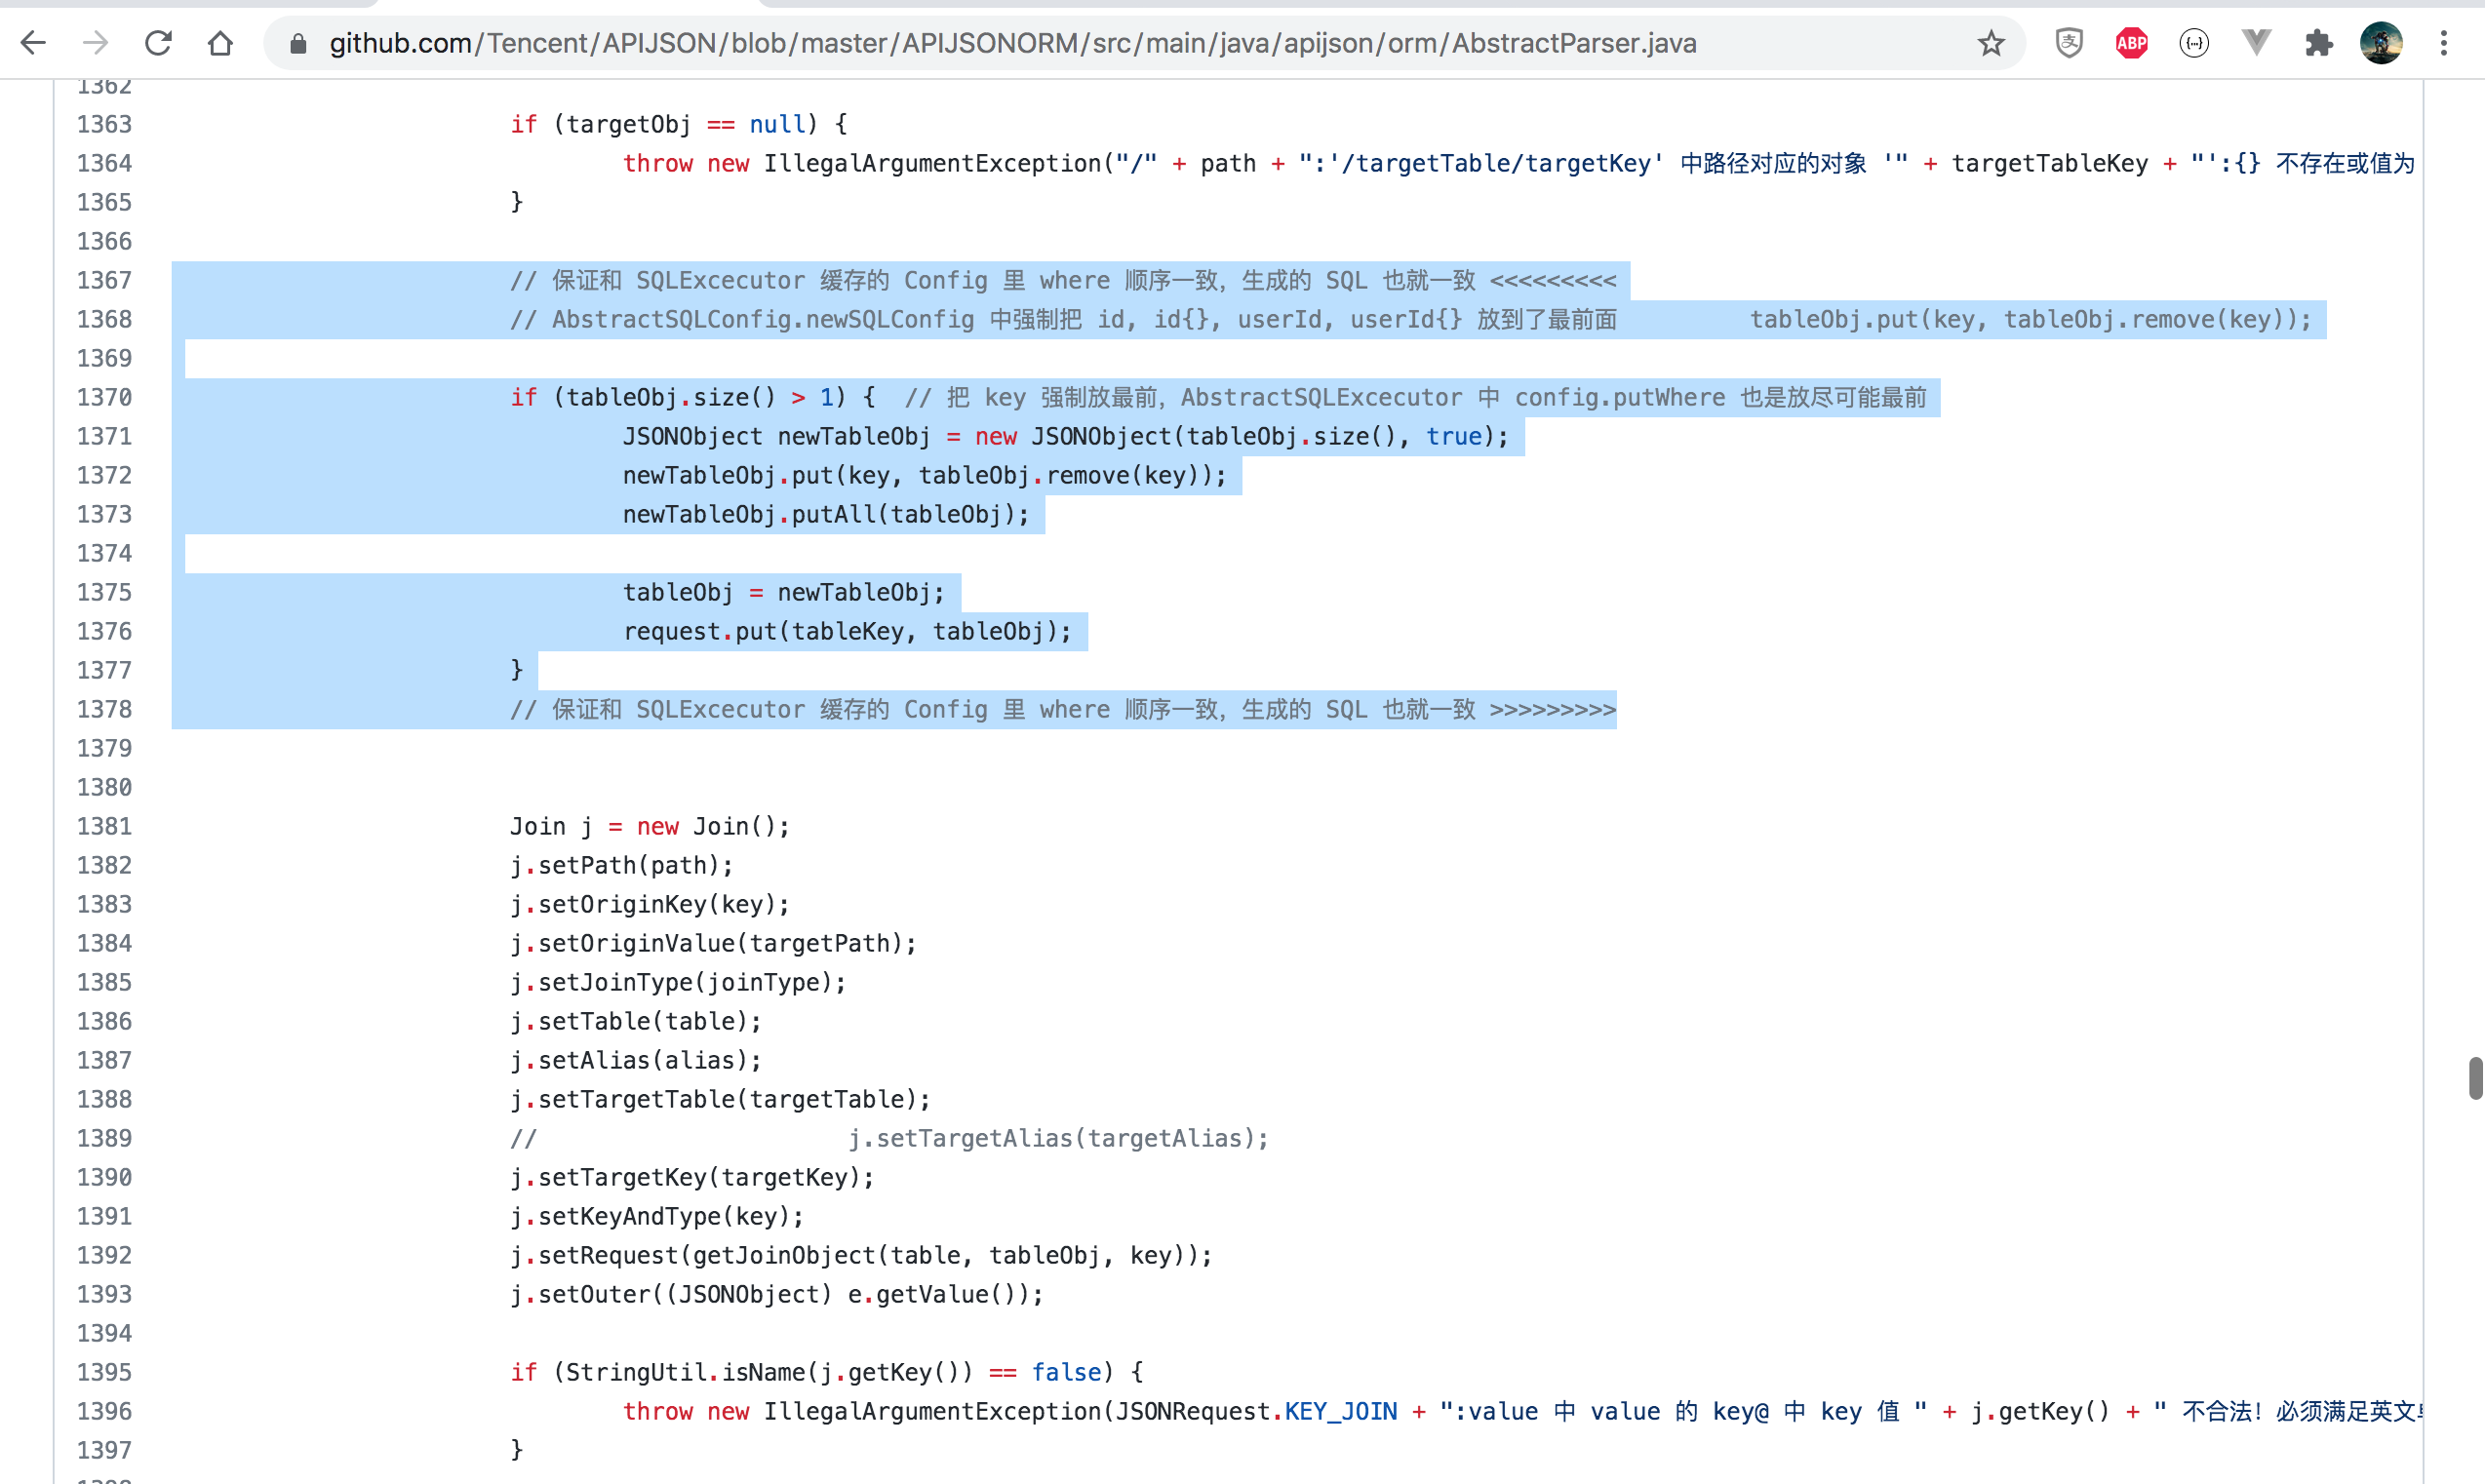Image resolution: width=2485 pixels, height=1484 pixels.
Task: Select line number 1363
Action: tap(104, 124)
